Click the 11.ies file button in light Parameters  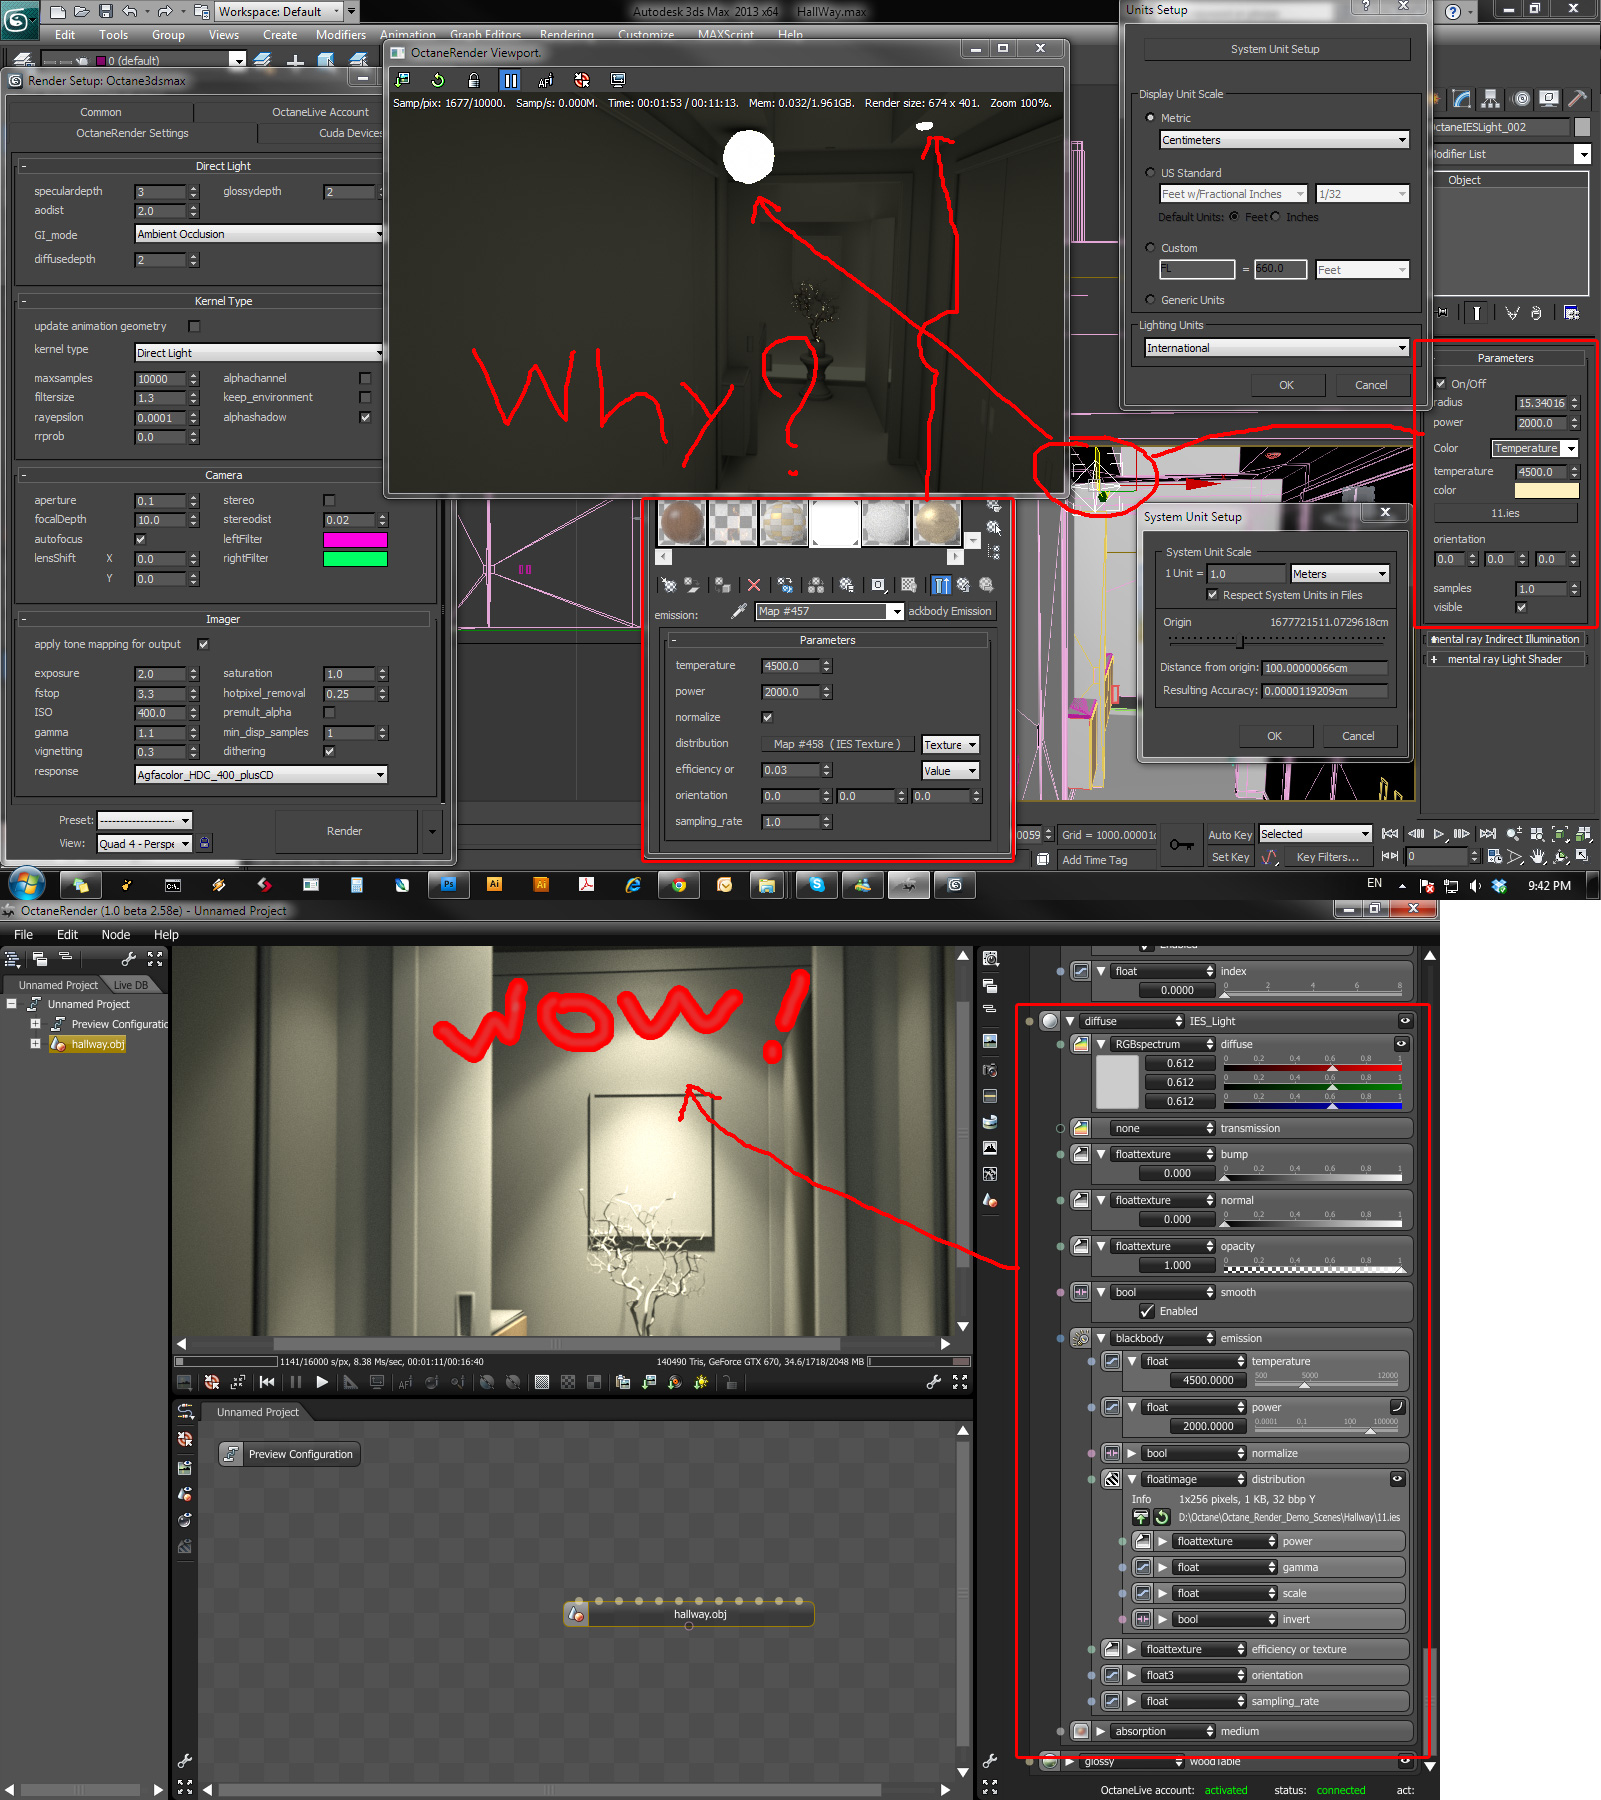tap(1505, 513)
